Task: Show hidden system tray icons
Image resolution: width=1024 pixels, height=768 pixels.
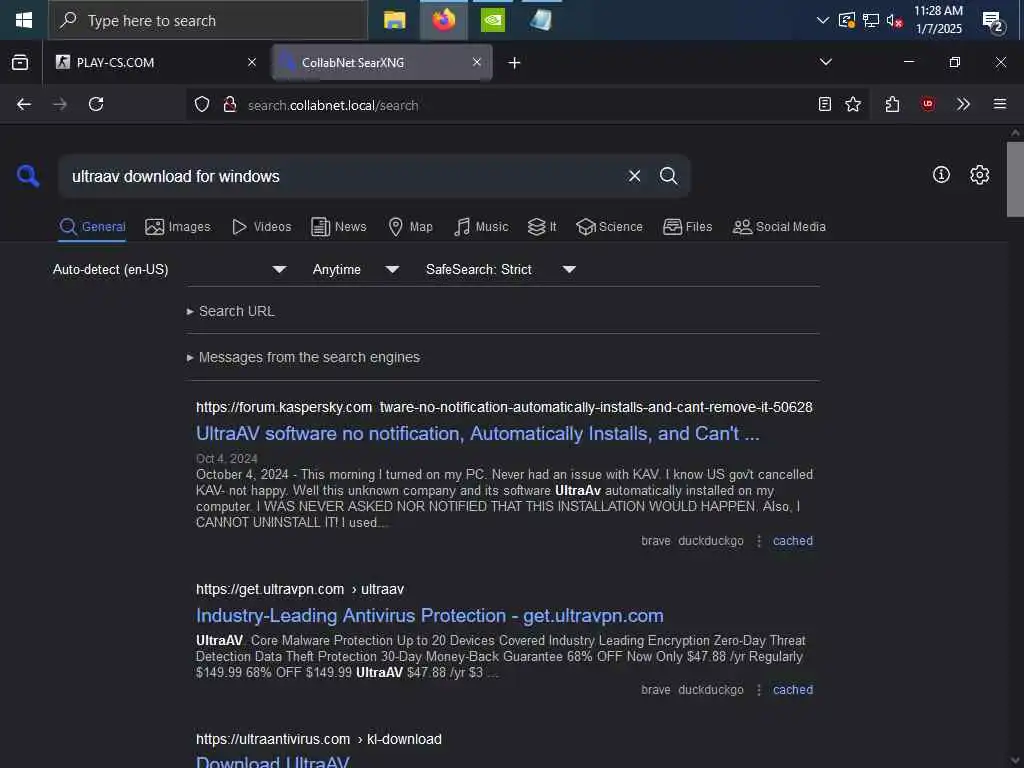Action: pos(823,20)
